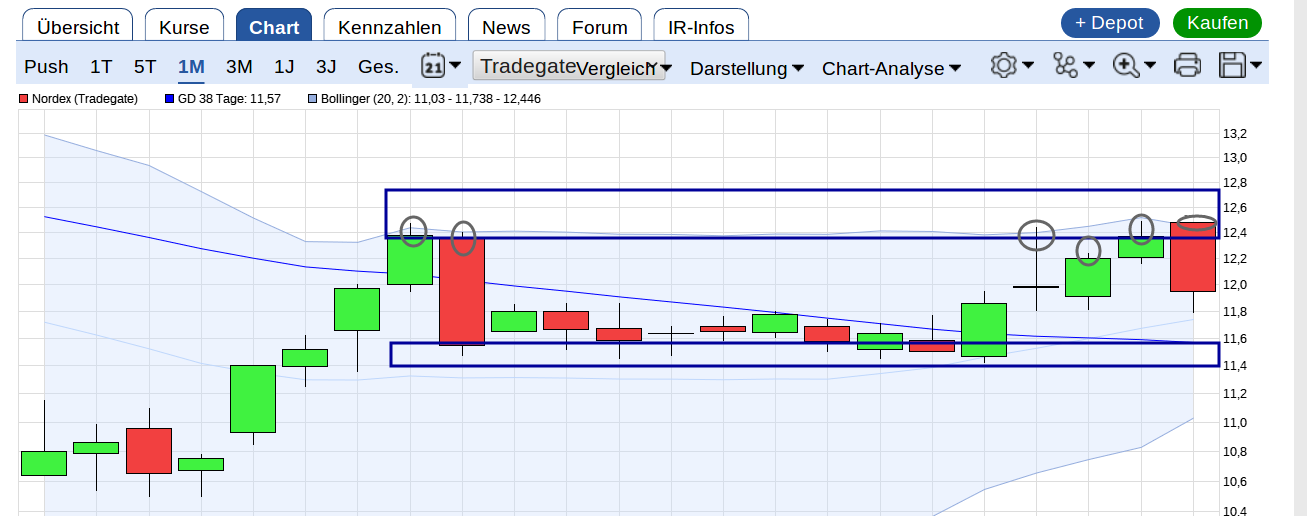Screen dimensions: 1307x516
Task: Click the red Nordex legend swatch
Action: (24, 99)
